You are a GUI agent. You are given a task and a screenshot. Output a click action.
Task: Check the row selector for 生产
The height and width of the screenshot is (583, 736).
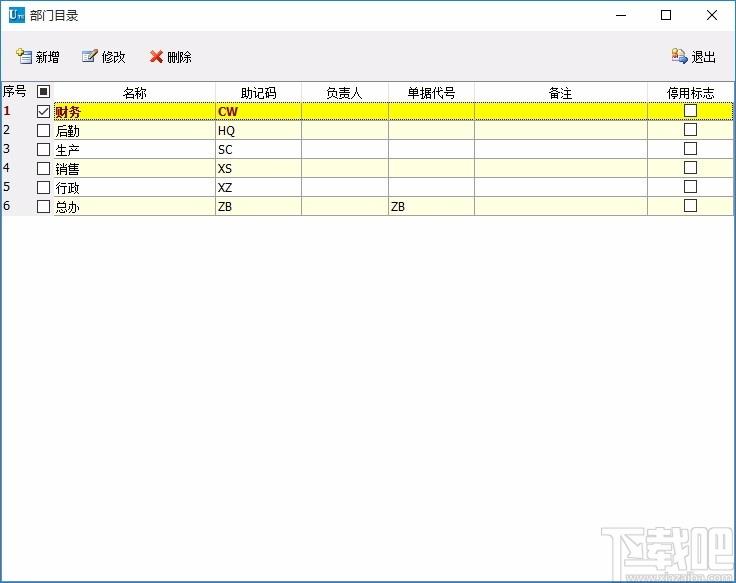point(43,149)
